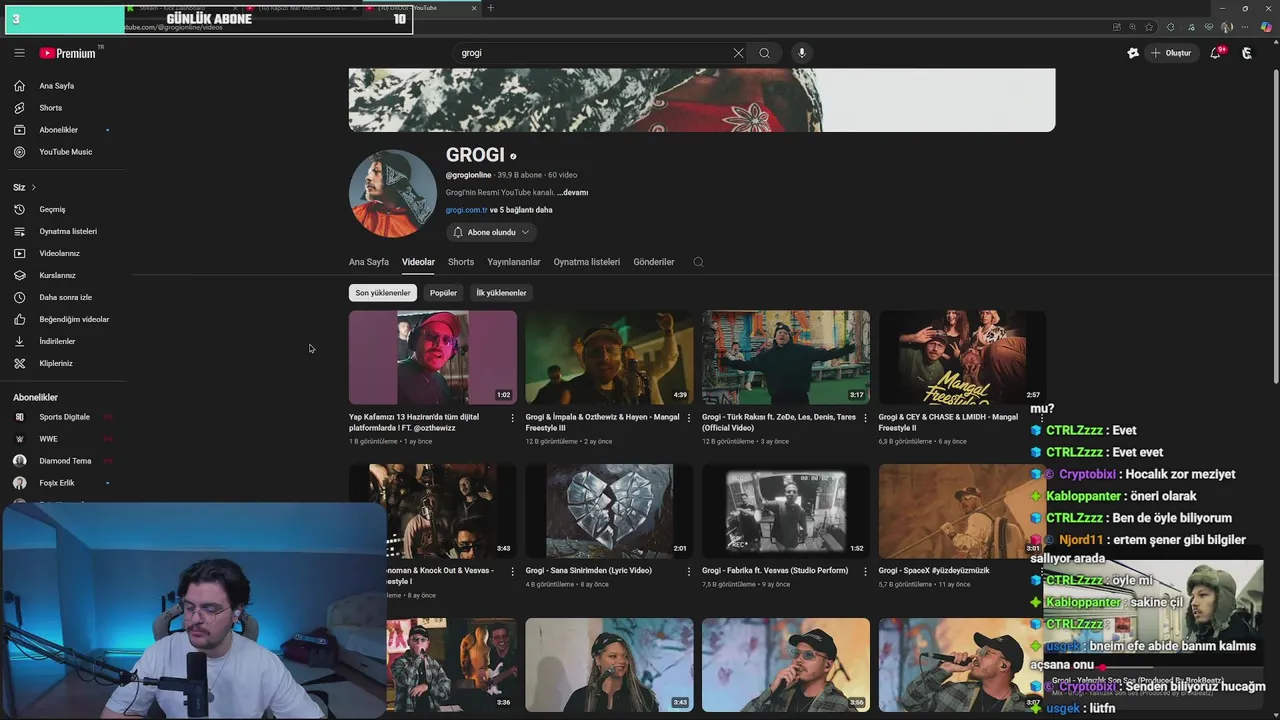Play Yap Kafamızı 13 Haziran video thumbnail
Image resolution: width=1280 pixels, height=720 pixels.
[433, 357]
